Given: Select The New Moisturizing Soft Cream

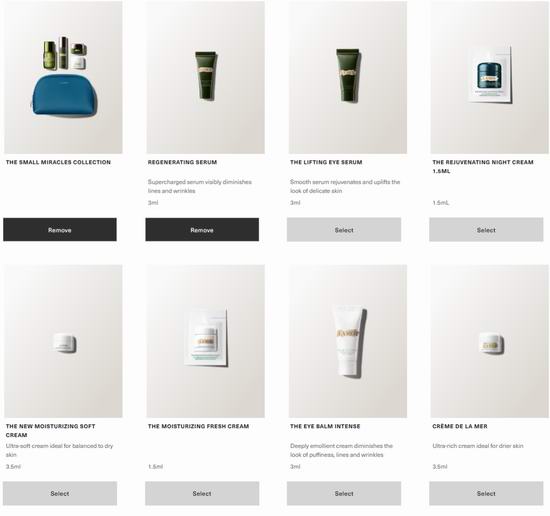Looking at the screenshot, I should 60,493.
